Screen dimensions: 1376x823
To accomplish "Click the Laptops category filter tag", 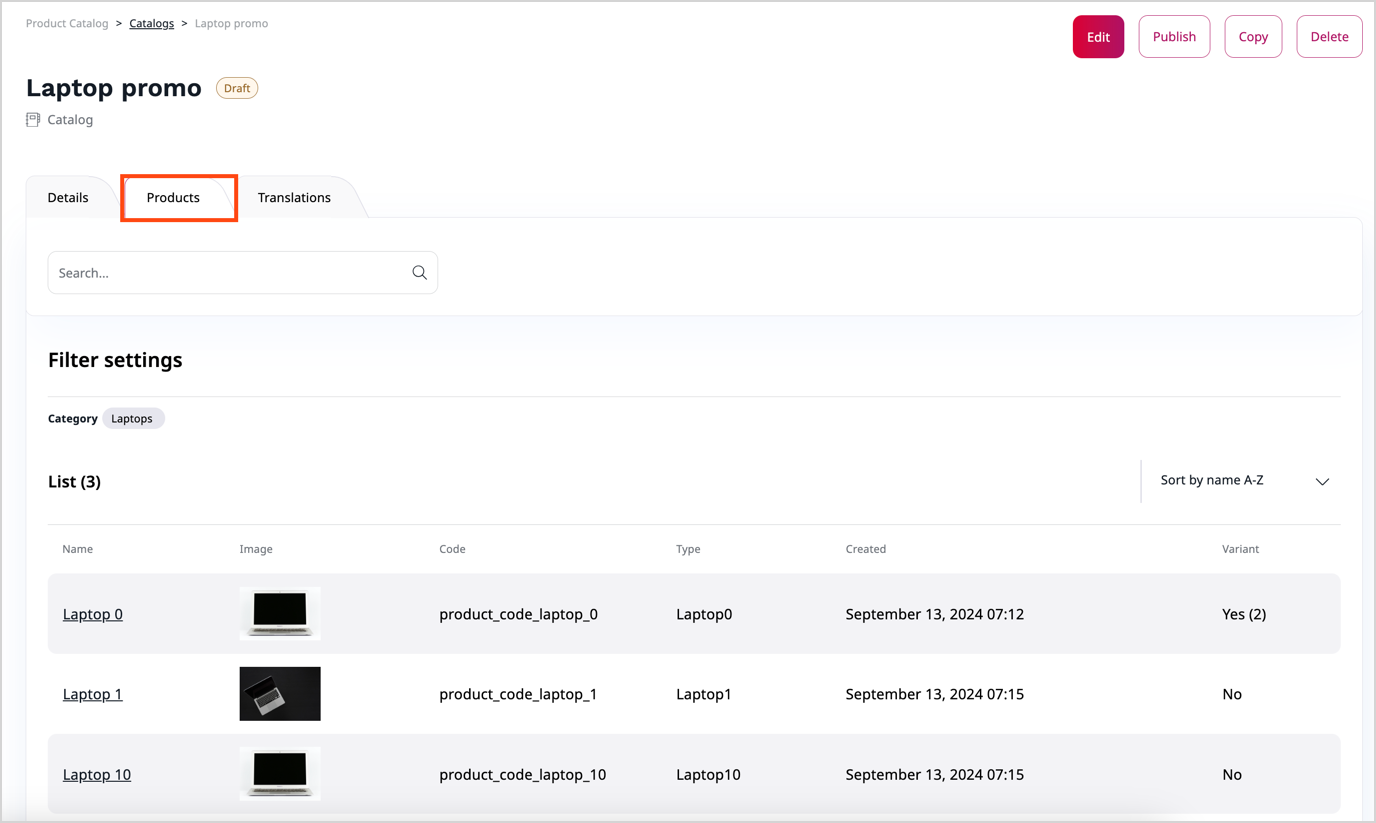I will coord(132,419).
